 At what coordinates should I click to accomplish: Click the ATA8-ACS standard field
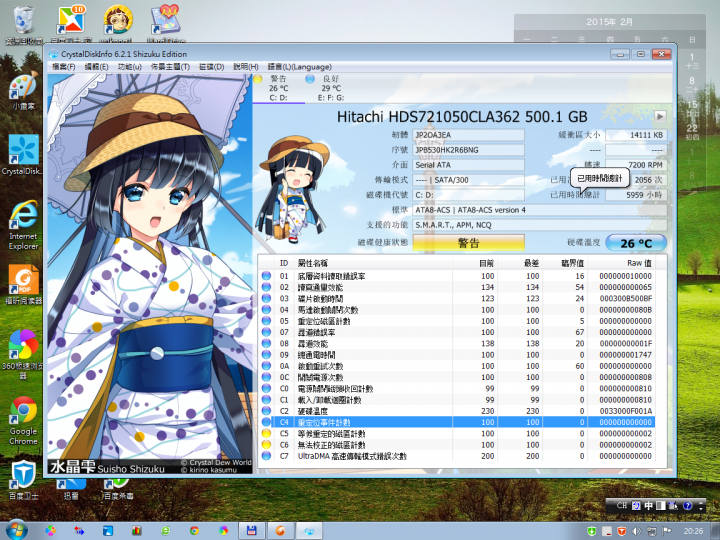coord(540,210)
